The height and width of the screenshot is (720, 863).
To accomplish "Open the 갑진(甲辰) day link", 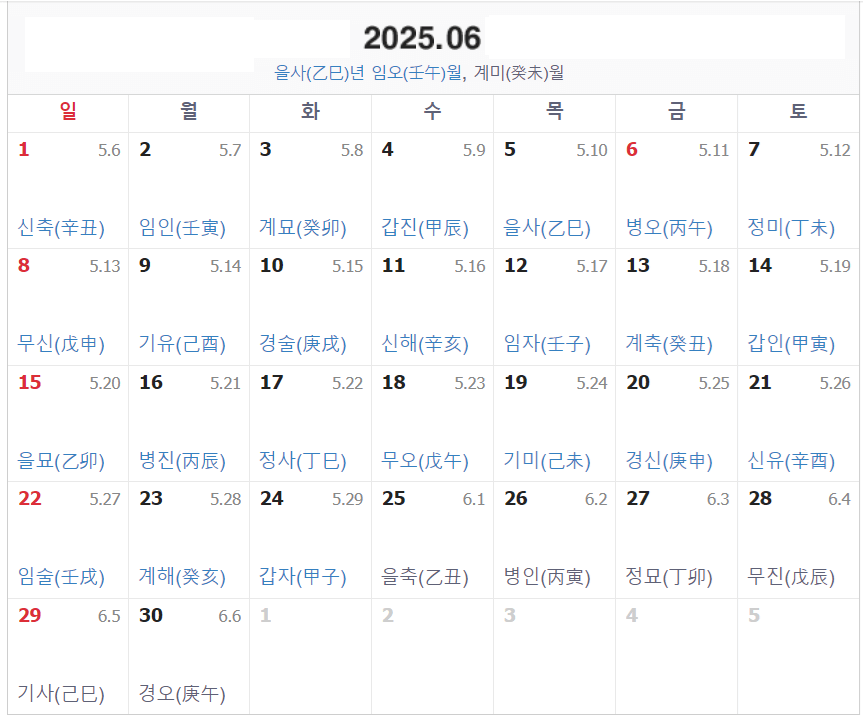I will [x=425, y=227].
